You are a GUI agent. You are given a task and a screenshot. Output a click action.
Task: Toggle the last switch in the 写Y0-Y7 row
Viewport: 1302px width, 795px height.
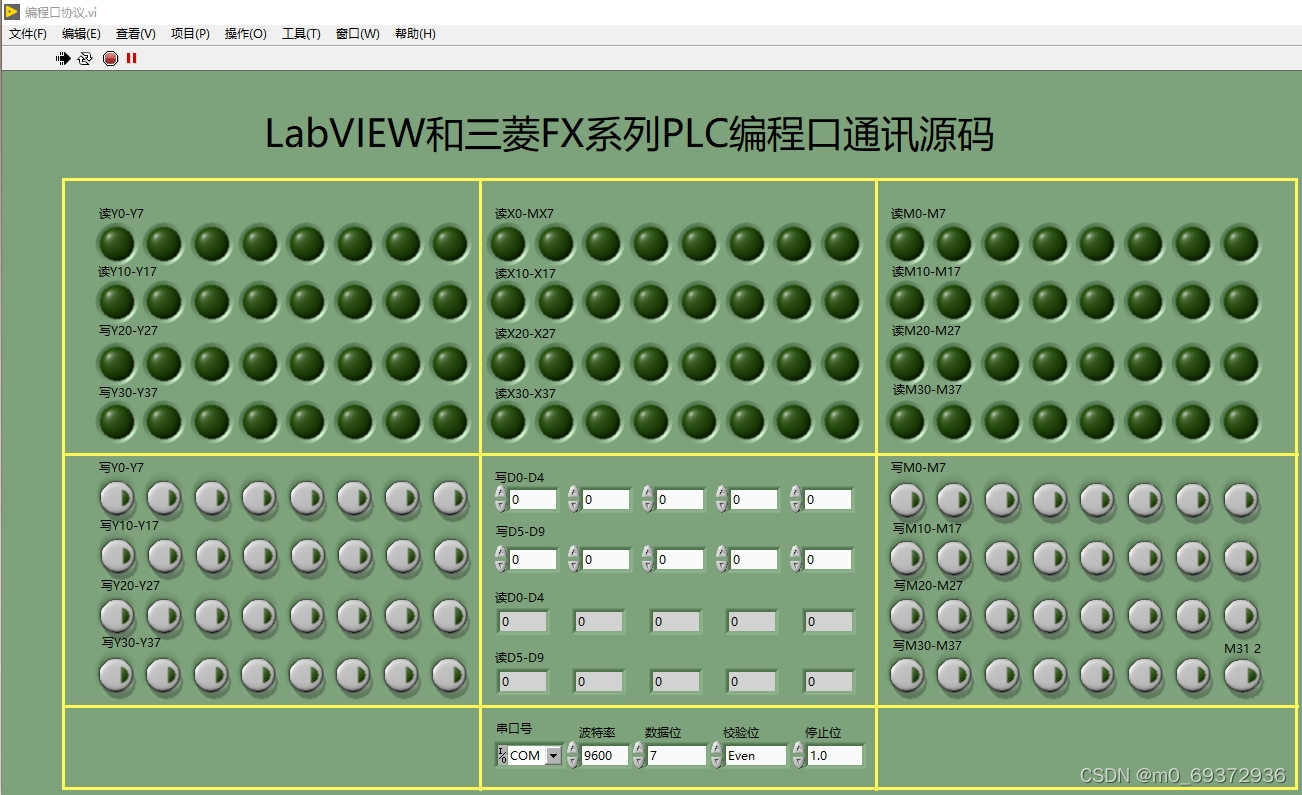pos(450,497)
